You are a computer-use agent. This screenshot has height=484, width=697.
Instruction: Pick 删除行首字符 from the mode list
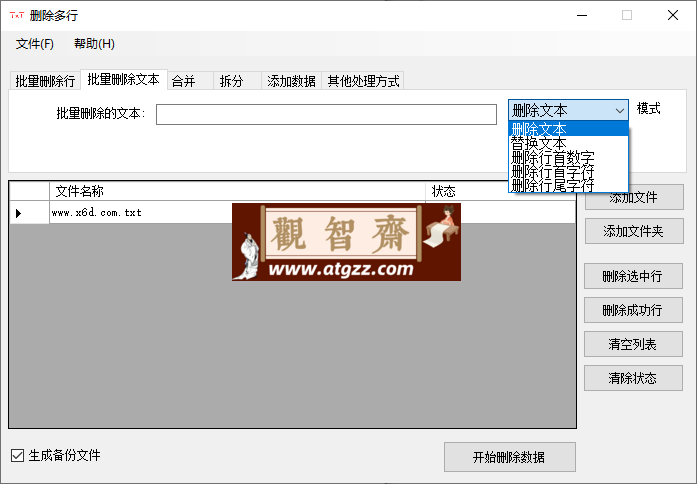[x=568, y=171]
